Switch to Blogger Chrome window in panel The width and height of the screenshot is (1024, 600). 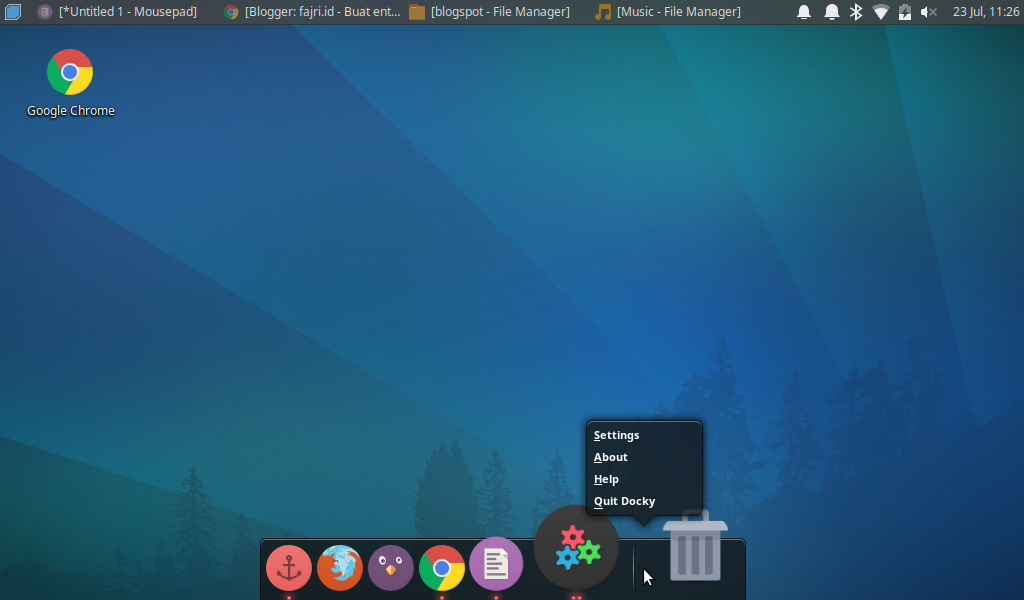click(312, 11)
